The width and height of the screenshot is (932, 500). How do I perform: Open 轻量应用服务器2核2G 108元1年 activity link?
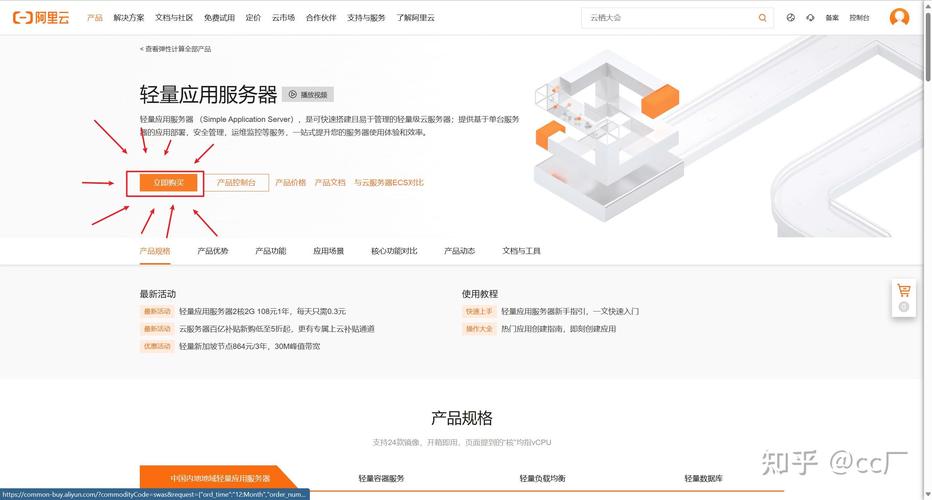pos(262,311)
